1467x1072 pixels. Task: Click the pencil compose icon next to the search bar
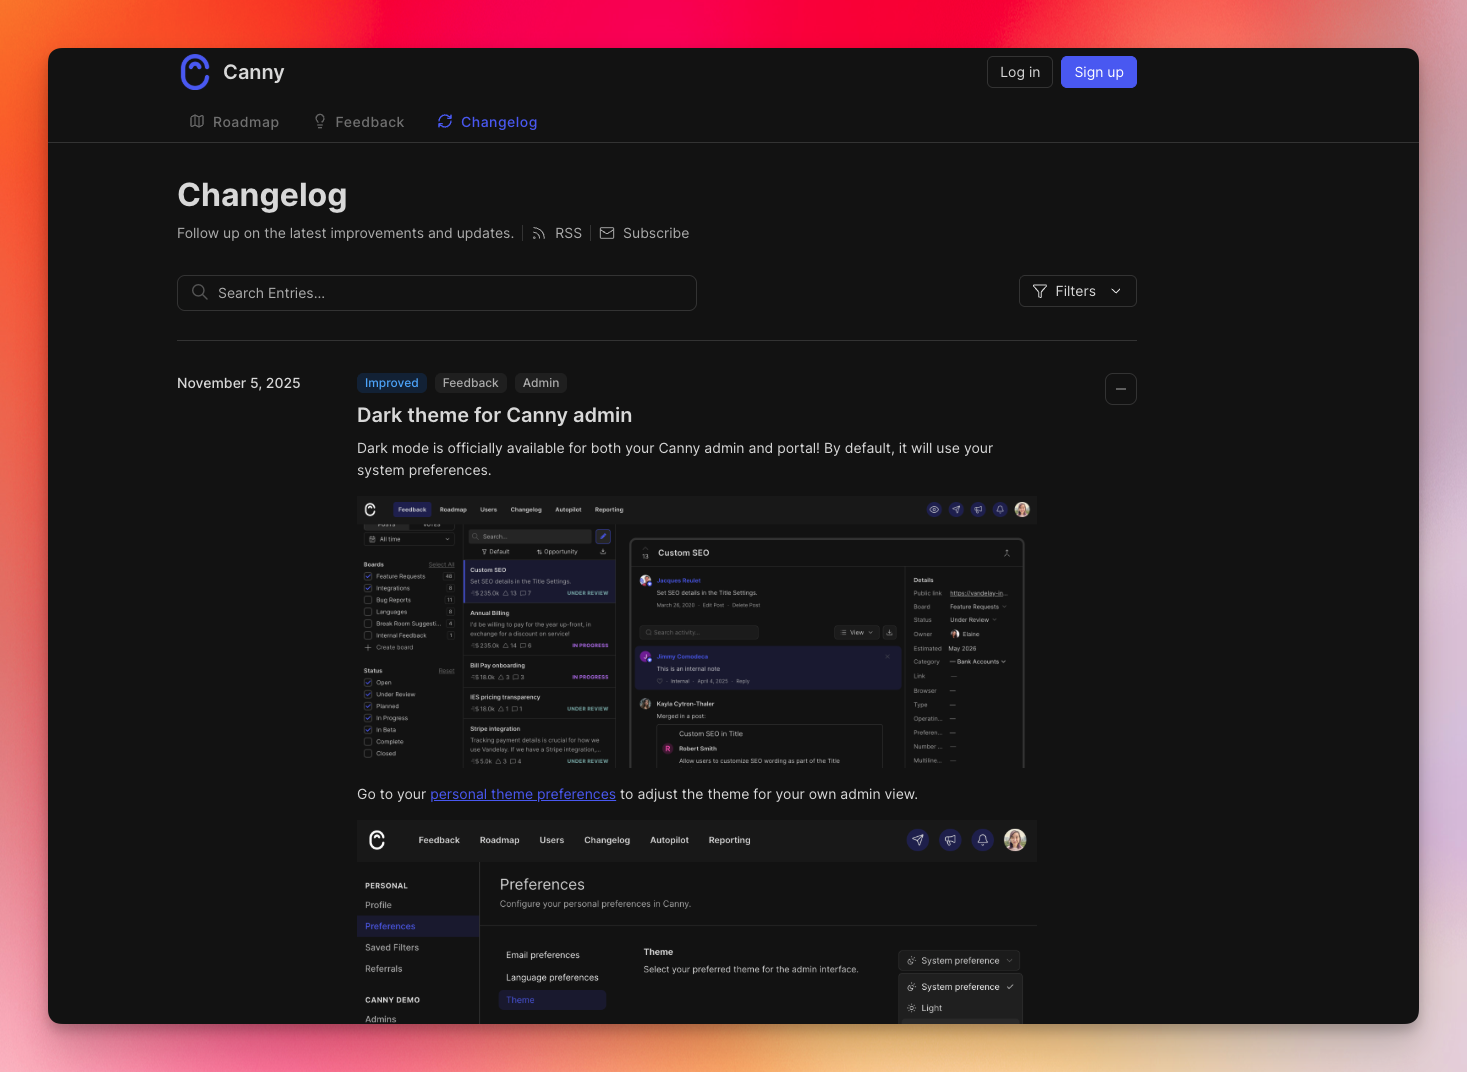pyautogui.click(x=603, y=536)
